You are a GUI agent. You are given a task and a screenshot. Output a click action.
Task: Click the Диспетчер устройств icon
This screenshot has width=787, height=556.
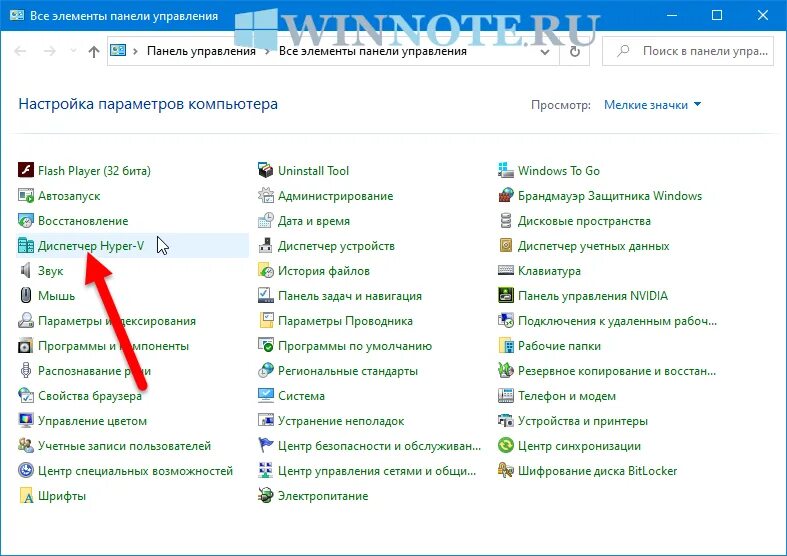(266, 245)
